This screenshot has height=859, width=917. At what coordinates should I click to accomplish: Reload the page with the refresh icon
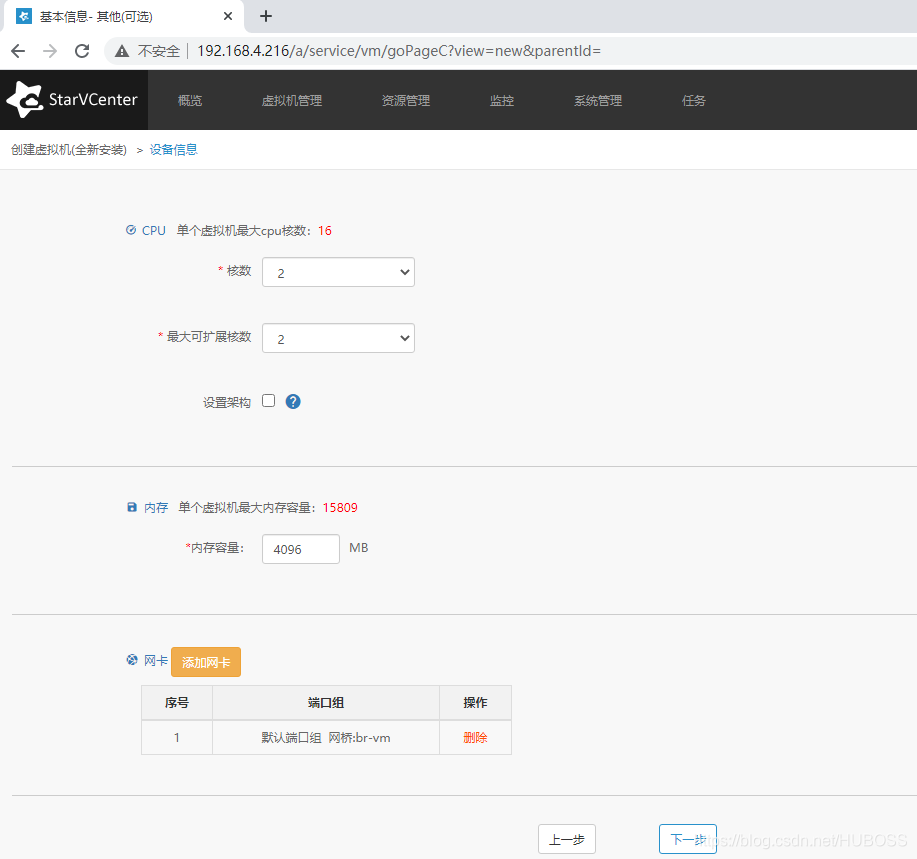[x=82, y=51]
